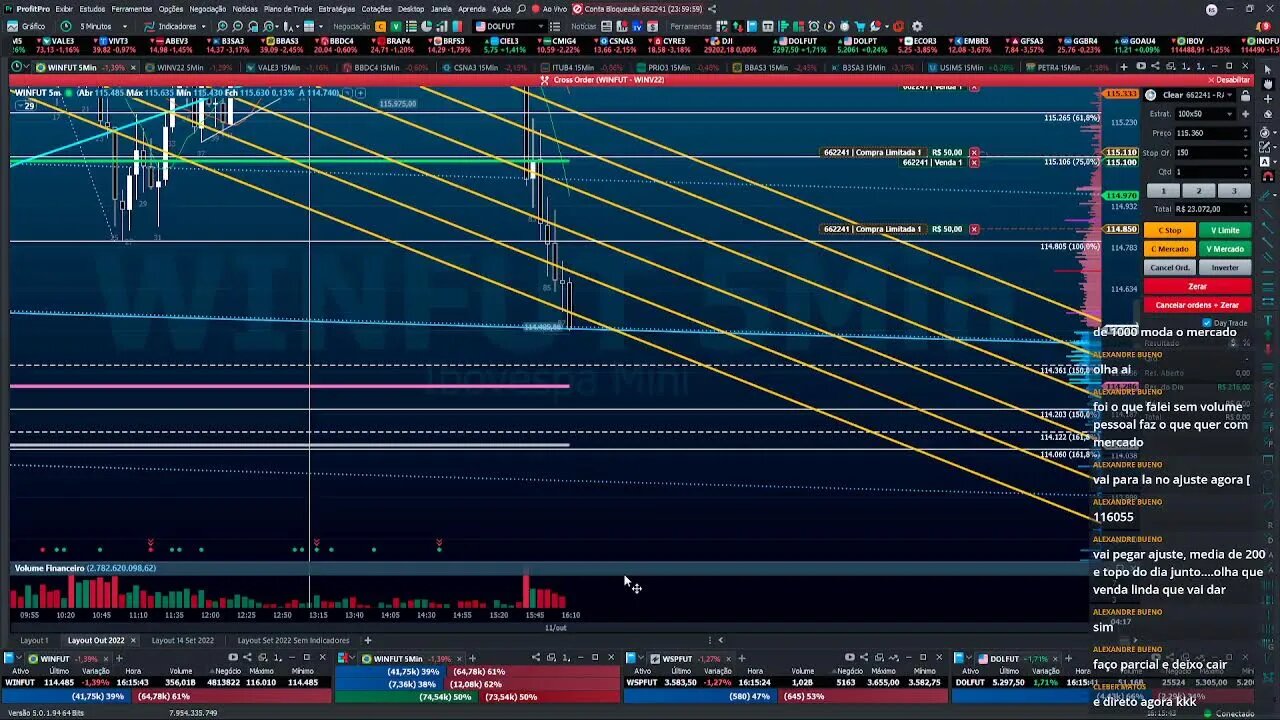Click the notification bell icon
The height and width of the screenshot is (720, 1280).
click(x=1262, y=26)
